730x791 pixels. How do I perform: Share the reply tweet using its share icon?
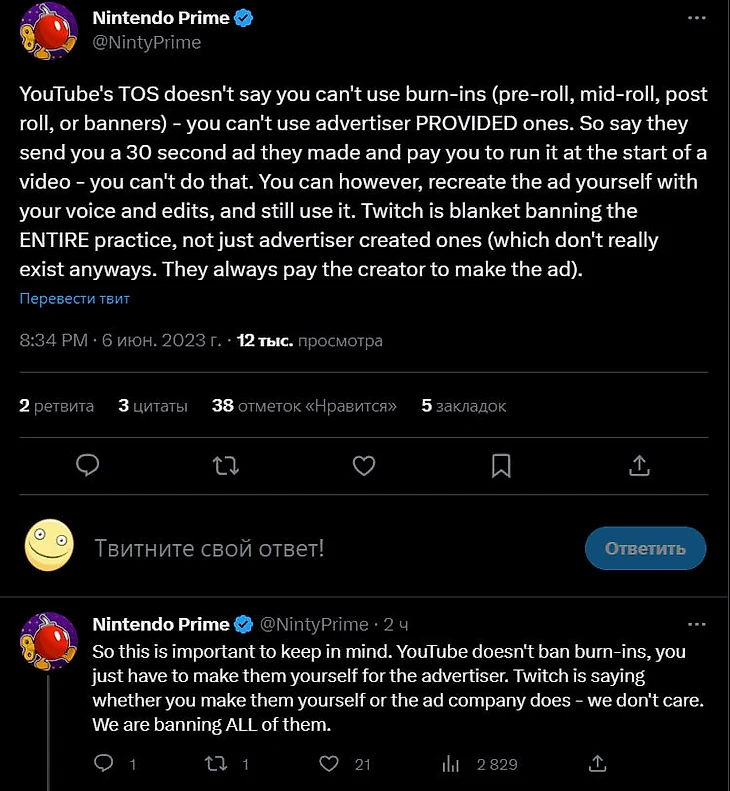tap(598, 764)
